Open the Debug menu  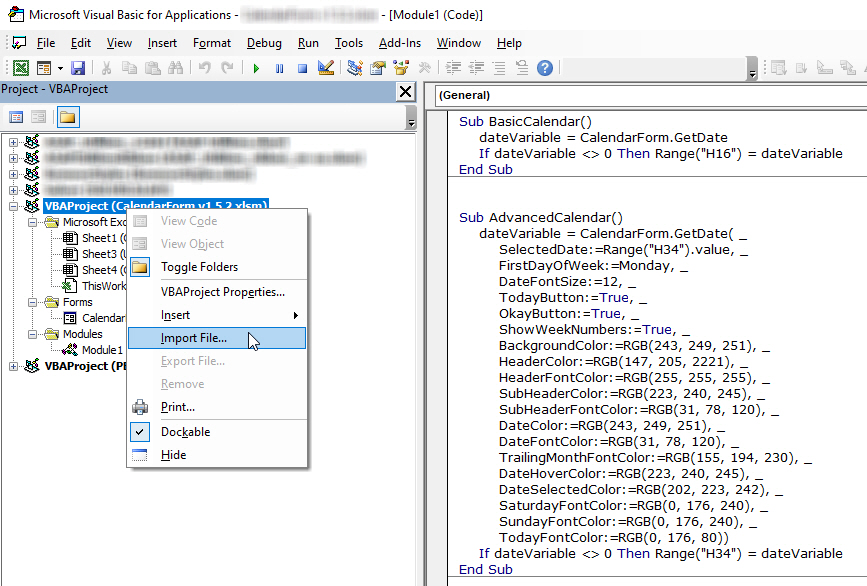[x=264, y=43]
